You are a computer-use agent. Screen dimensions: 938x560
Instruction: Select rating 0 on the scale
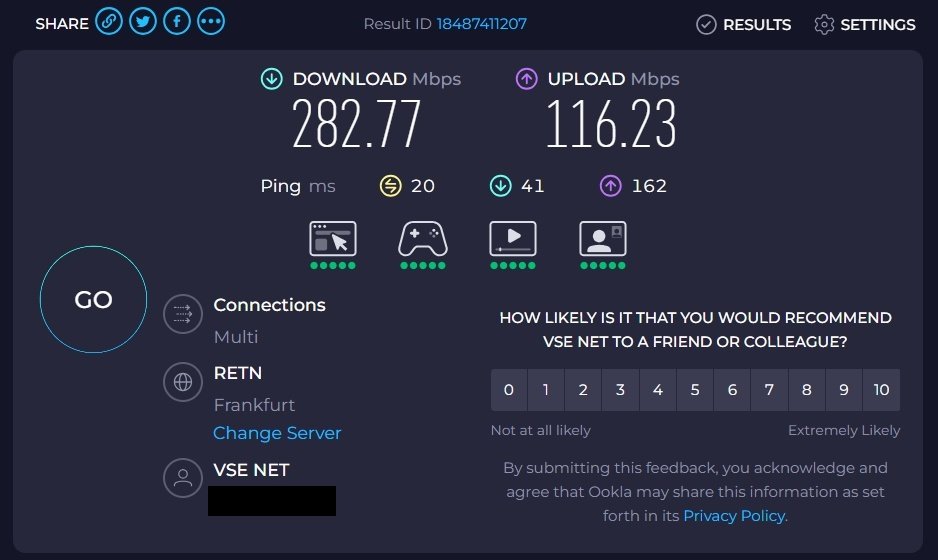tap(509, 390)
